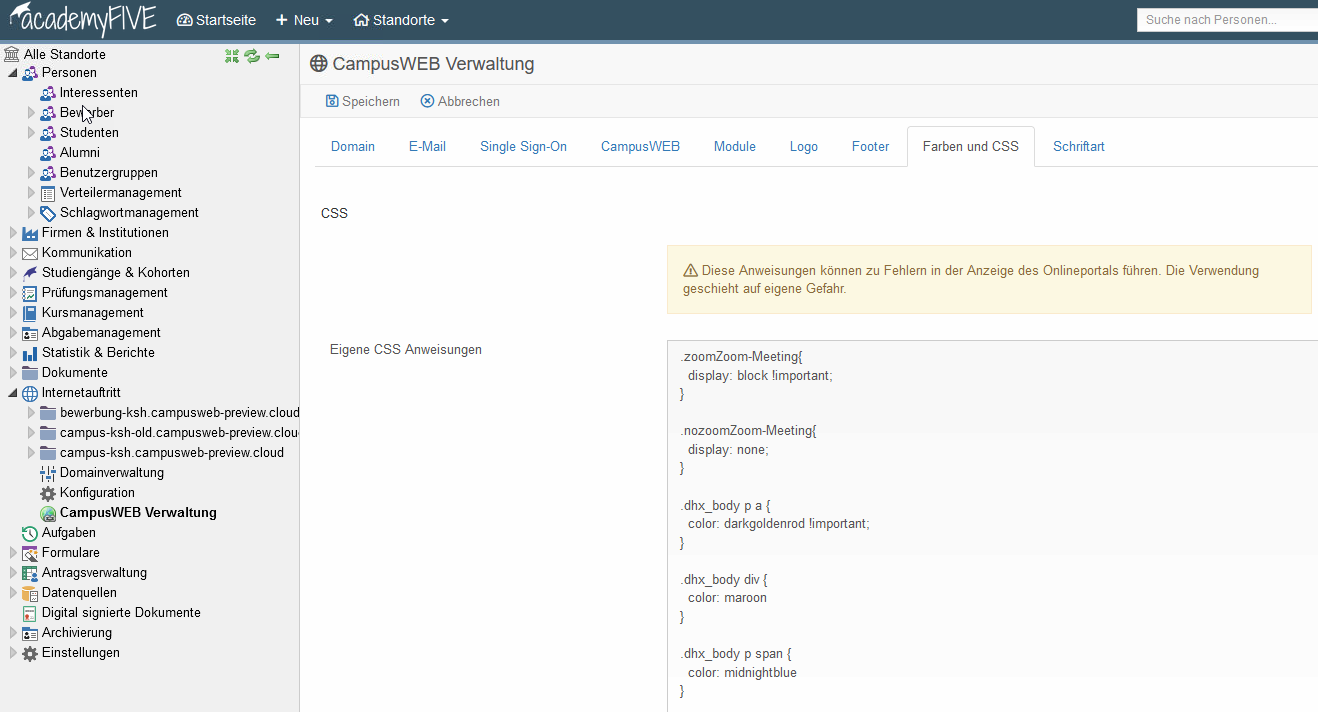This screenshot has height=712, width=1318.
Task: Click the green collapse-all tree icon
Action: [232, 56]
